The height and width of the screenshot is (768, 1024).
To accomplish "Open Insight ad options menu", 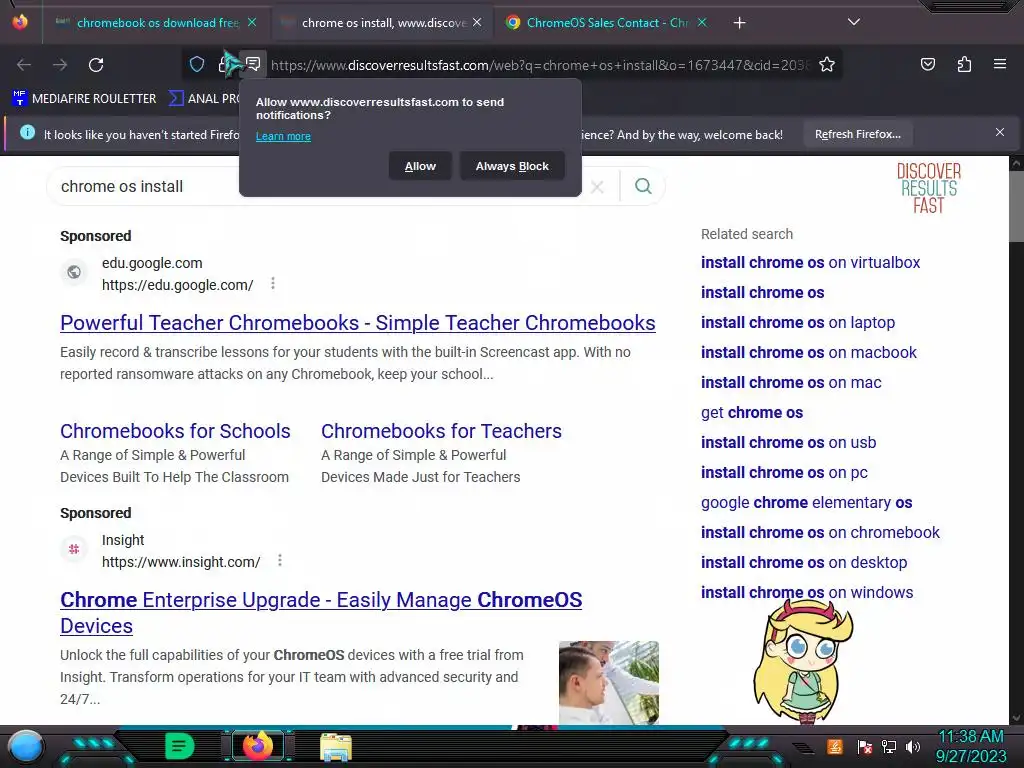I will tap(280, 560).
